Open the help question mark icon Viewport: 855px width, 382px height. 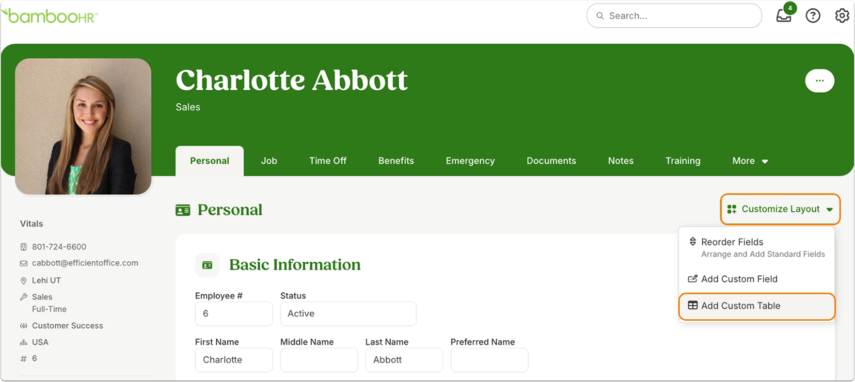pyautogui.click(x=813, y=16)
